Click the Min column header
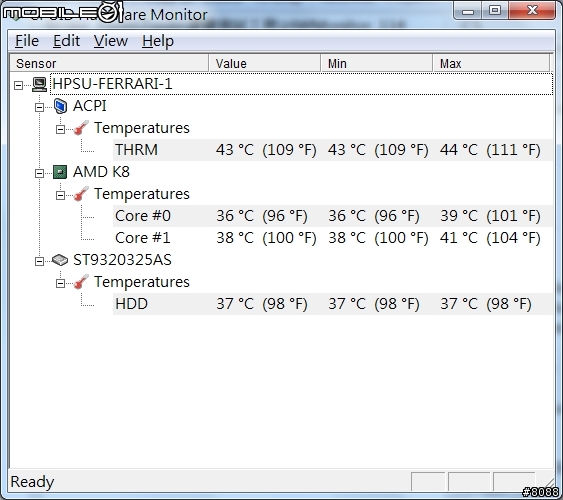Image resolution: width=563 pixels, height=500 pixels. [x=377, y=64]
